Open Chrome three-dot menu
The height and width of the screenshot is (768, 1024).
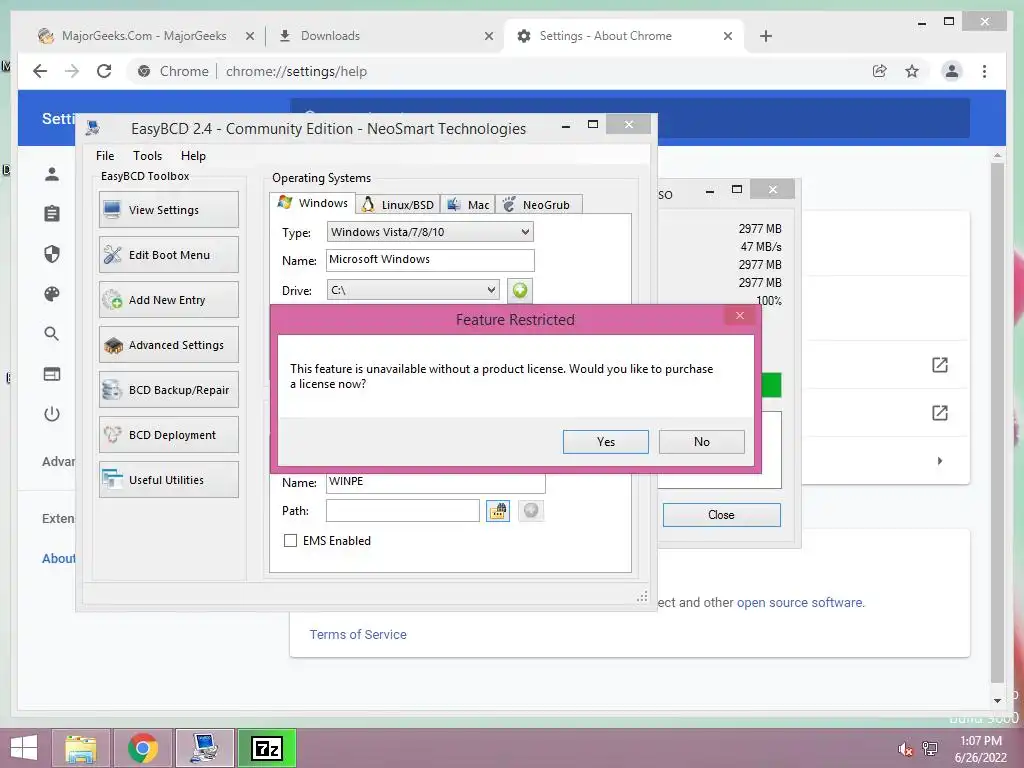click(984, 71)
